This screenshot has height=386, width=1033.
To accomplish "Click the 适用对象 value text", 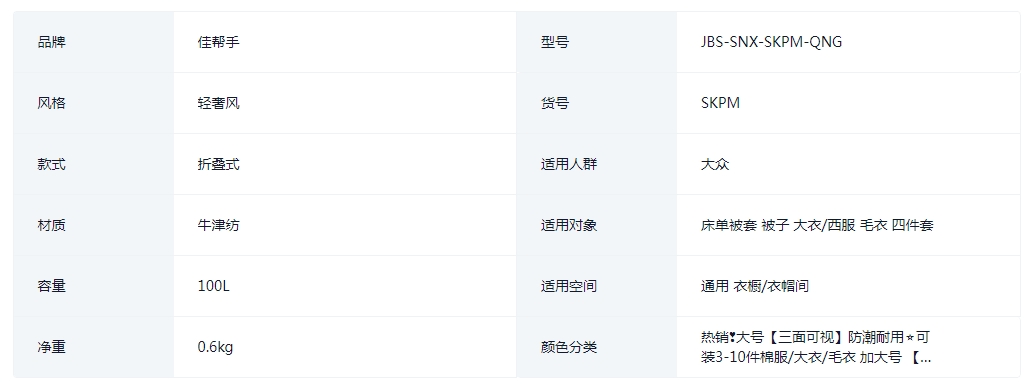I will click(817, 225).
